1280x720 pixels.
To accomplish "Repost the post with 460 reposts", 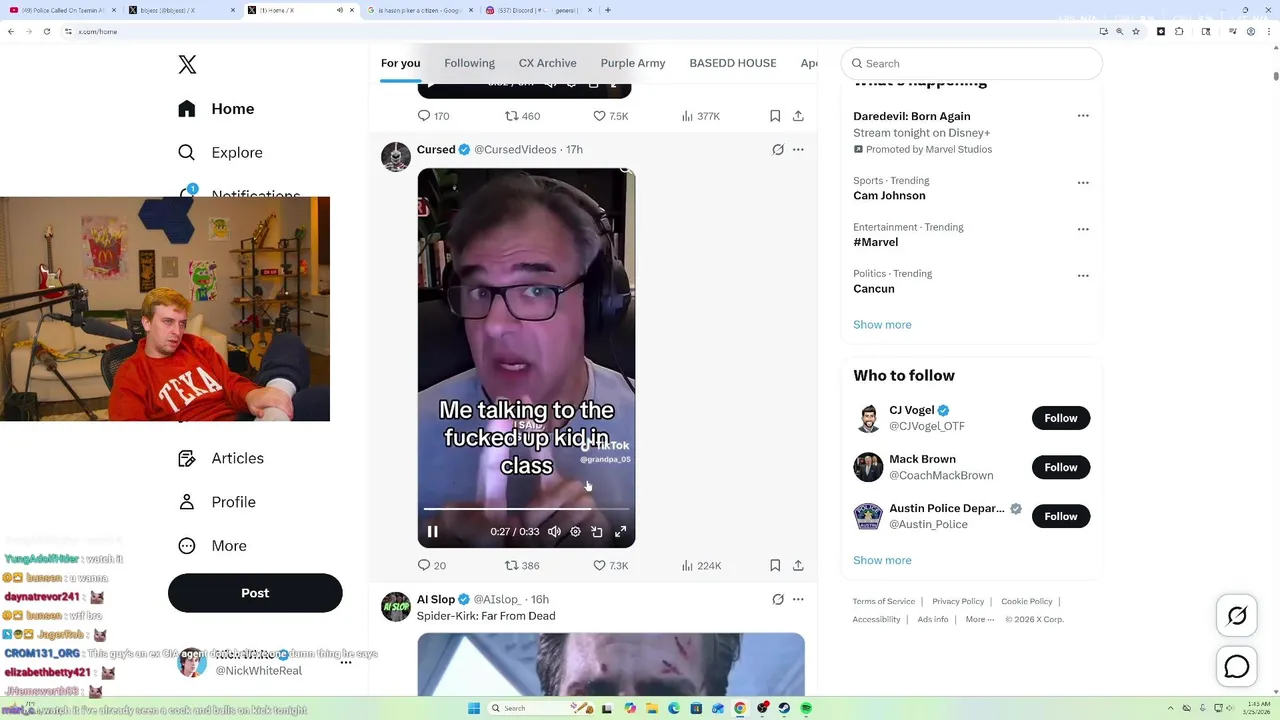I will [x=522, y=116].
